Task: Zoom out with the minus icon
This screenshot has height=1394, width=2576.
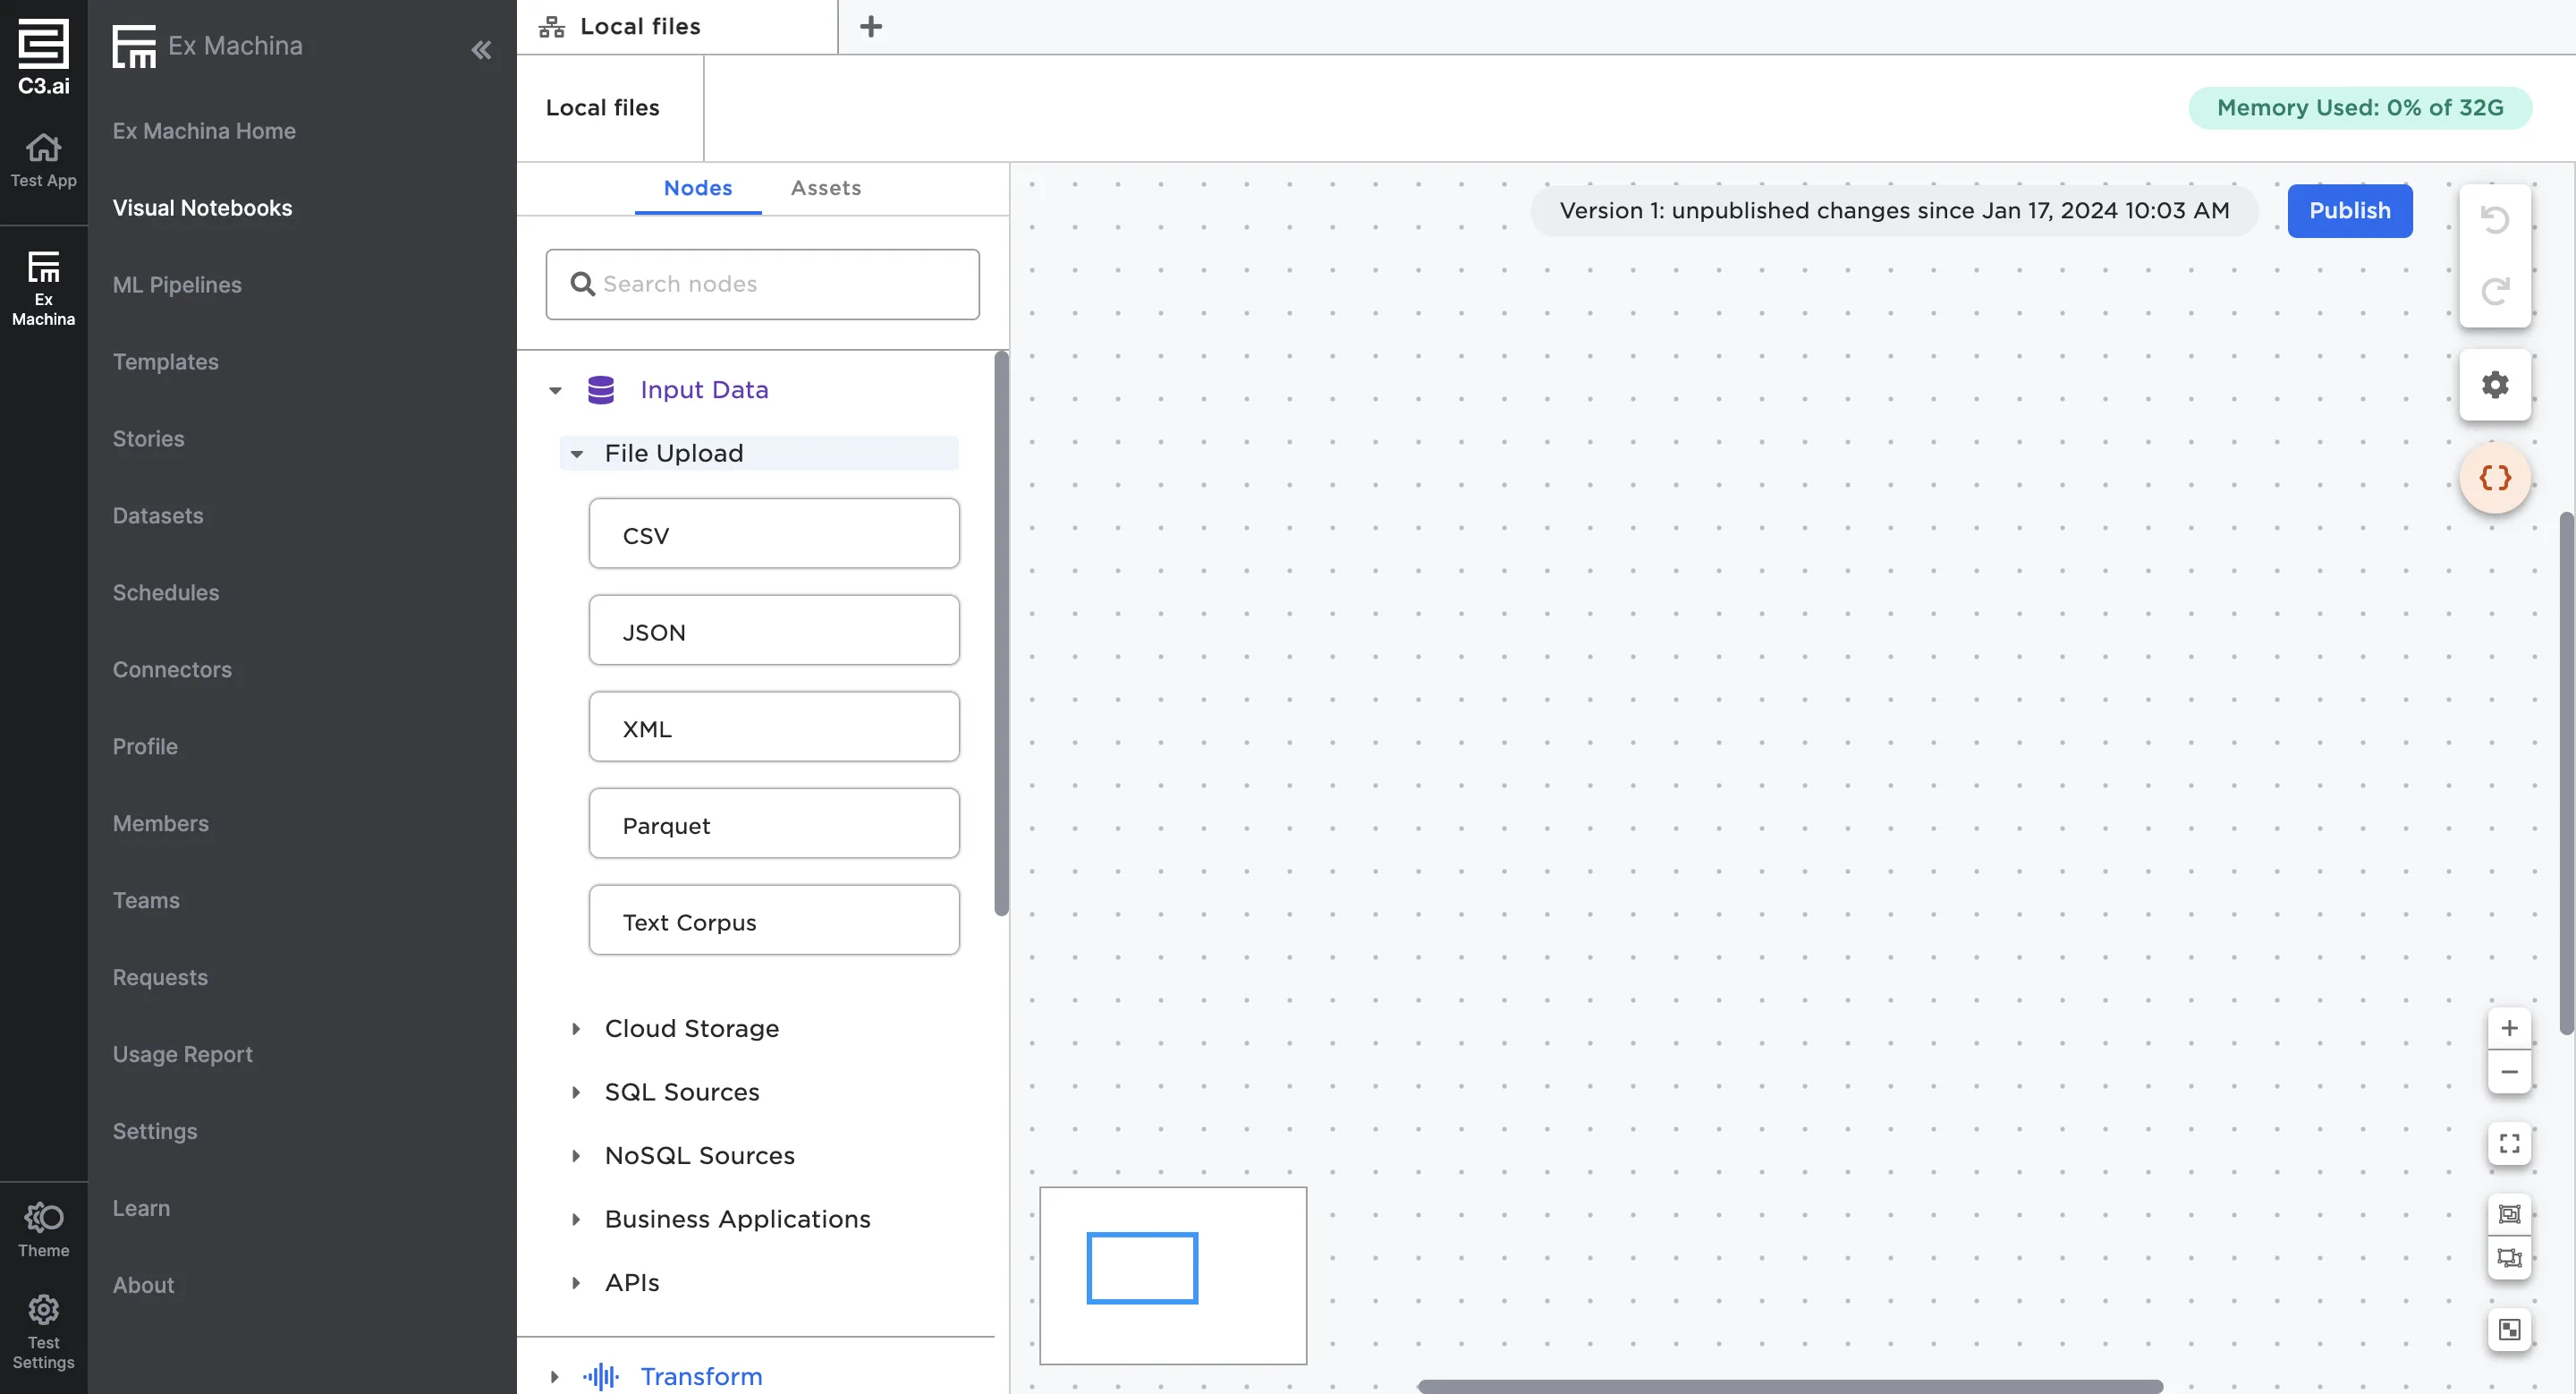Action: [2508, 1072]
